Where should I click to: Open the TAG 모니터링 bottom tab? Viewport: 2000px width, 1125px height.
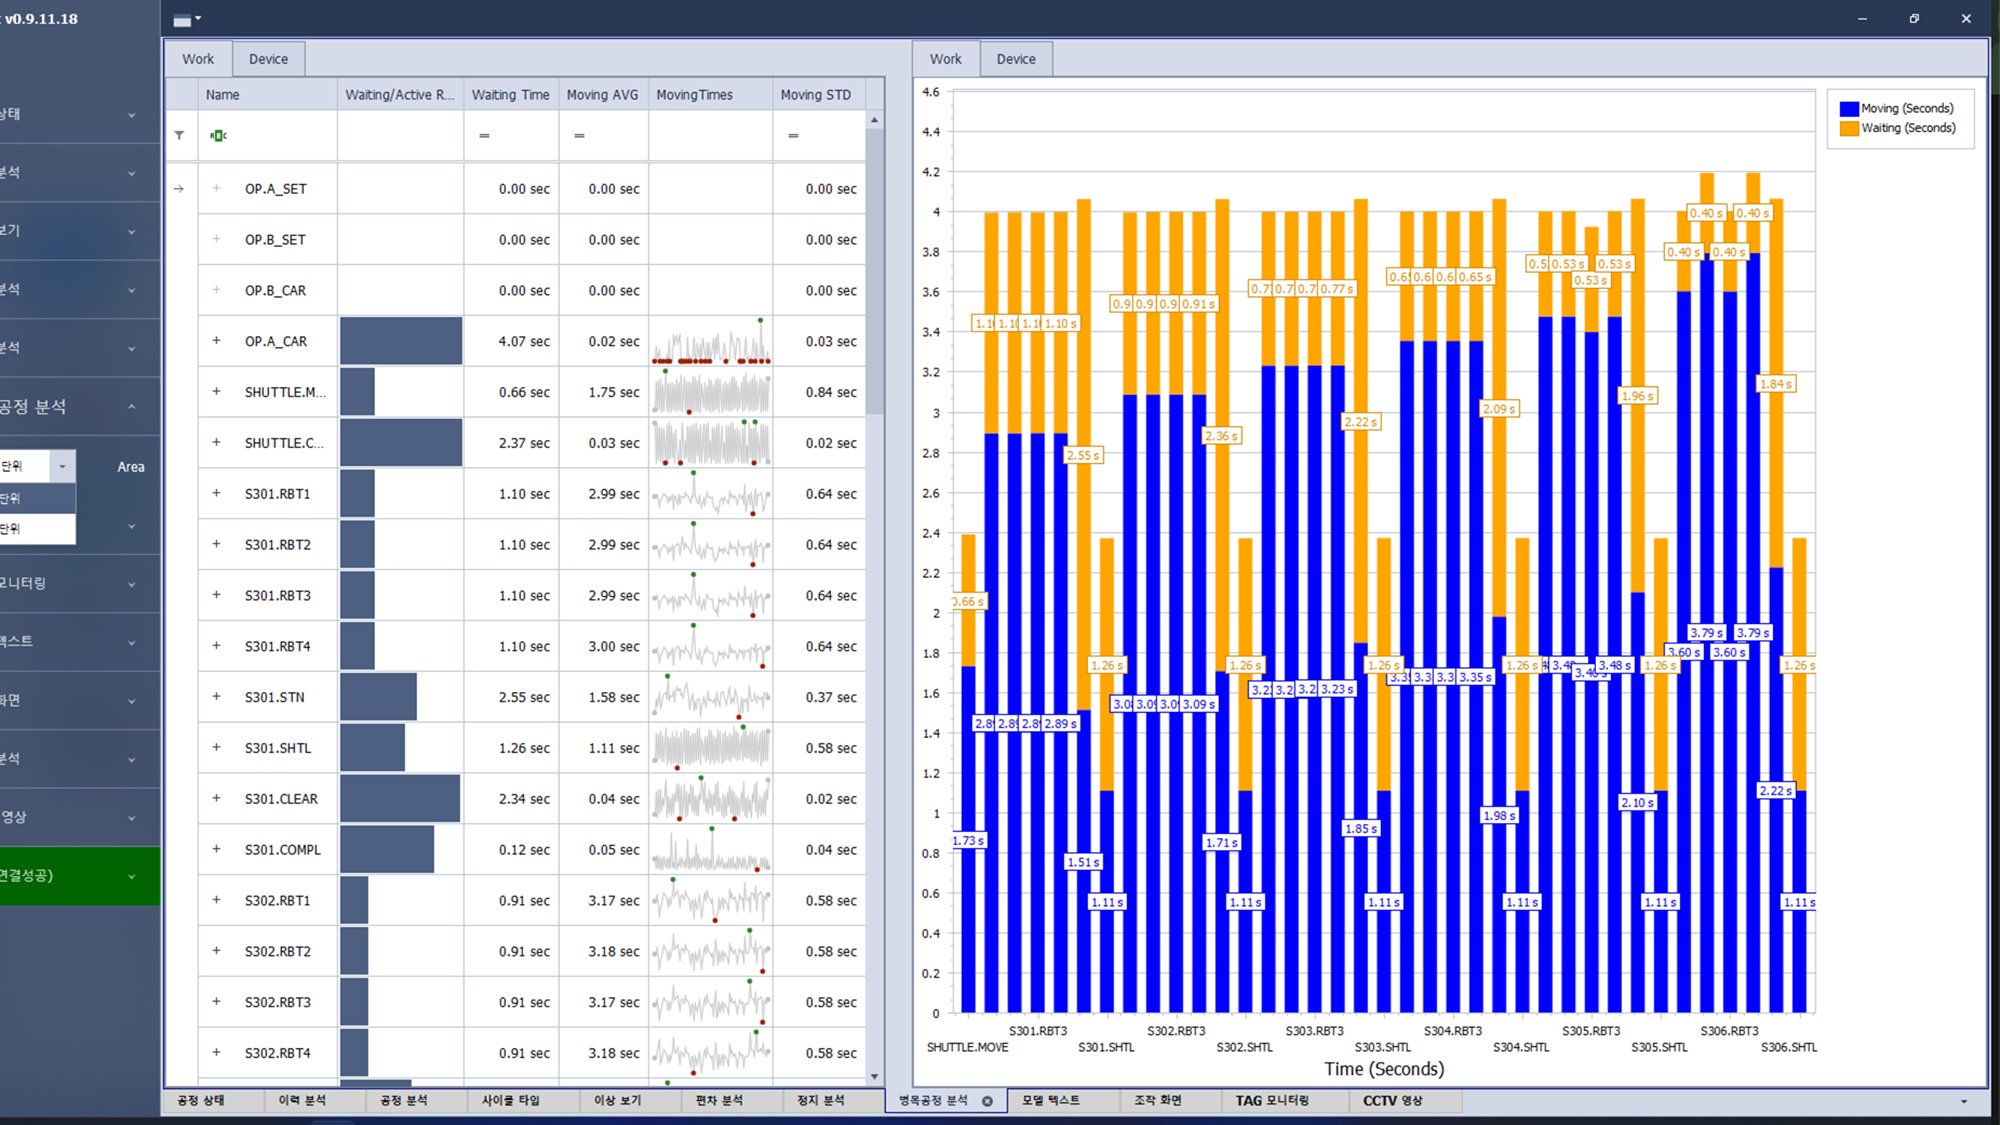(x=1271, y=1101)
